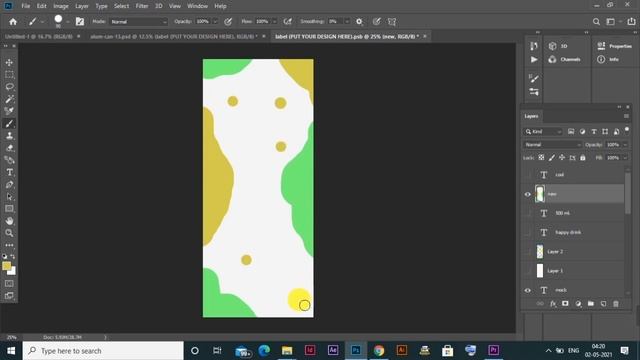Image resolution: width=640 pixels, height=360 pixels.
Task: Select the Eyedropper tool in toolbar
Action: click(x=9, y=111)
